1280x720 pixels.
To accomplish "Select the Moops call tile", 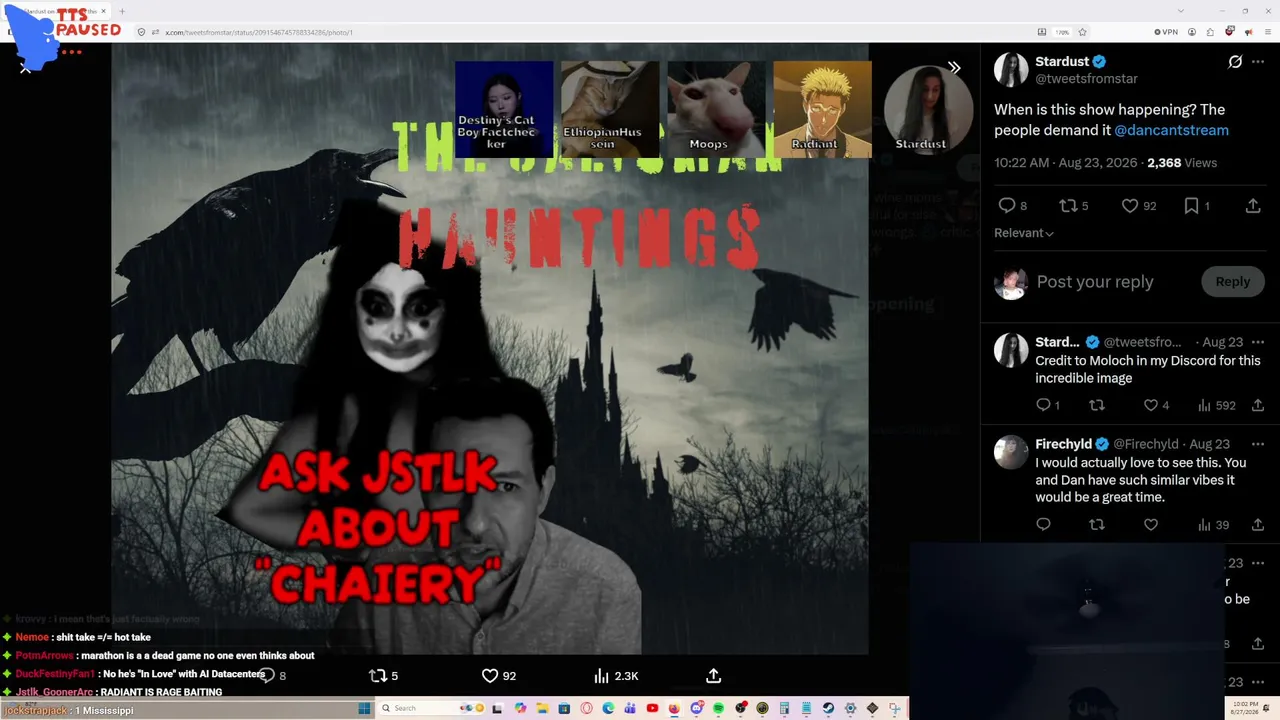I will (x=716, y=109).
